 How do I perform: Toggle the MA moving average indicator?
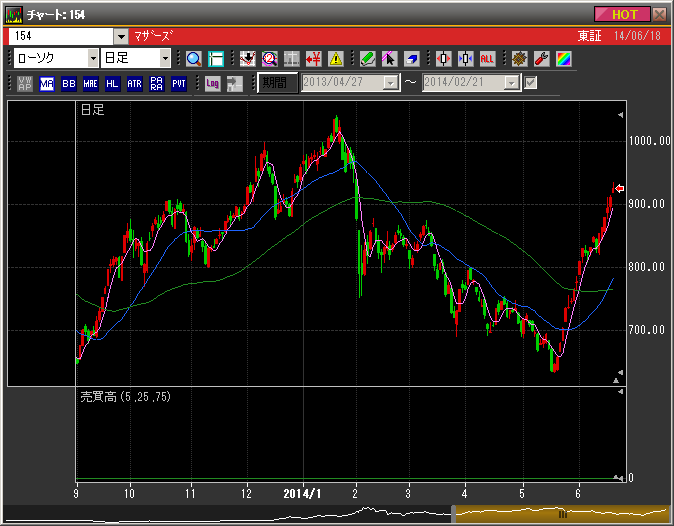pos(47,83)
